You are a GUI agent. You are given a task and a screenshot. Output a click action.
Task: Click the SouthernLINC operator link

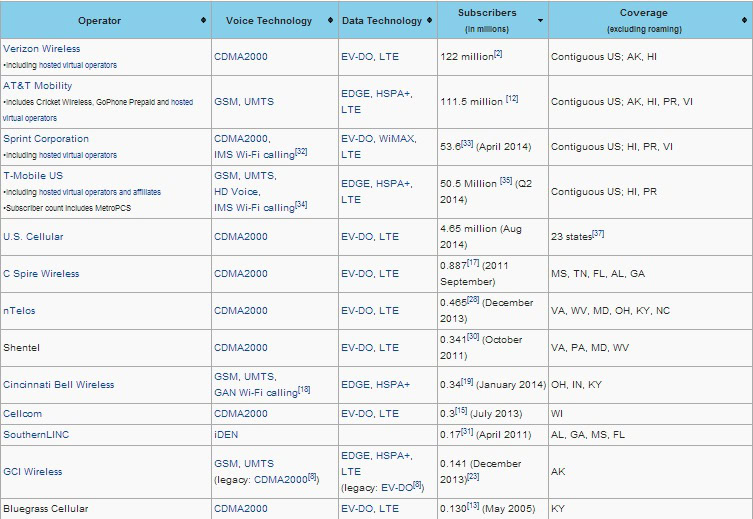[35, 435]
